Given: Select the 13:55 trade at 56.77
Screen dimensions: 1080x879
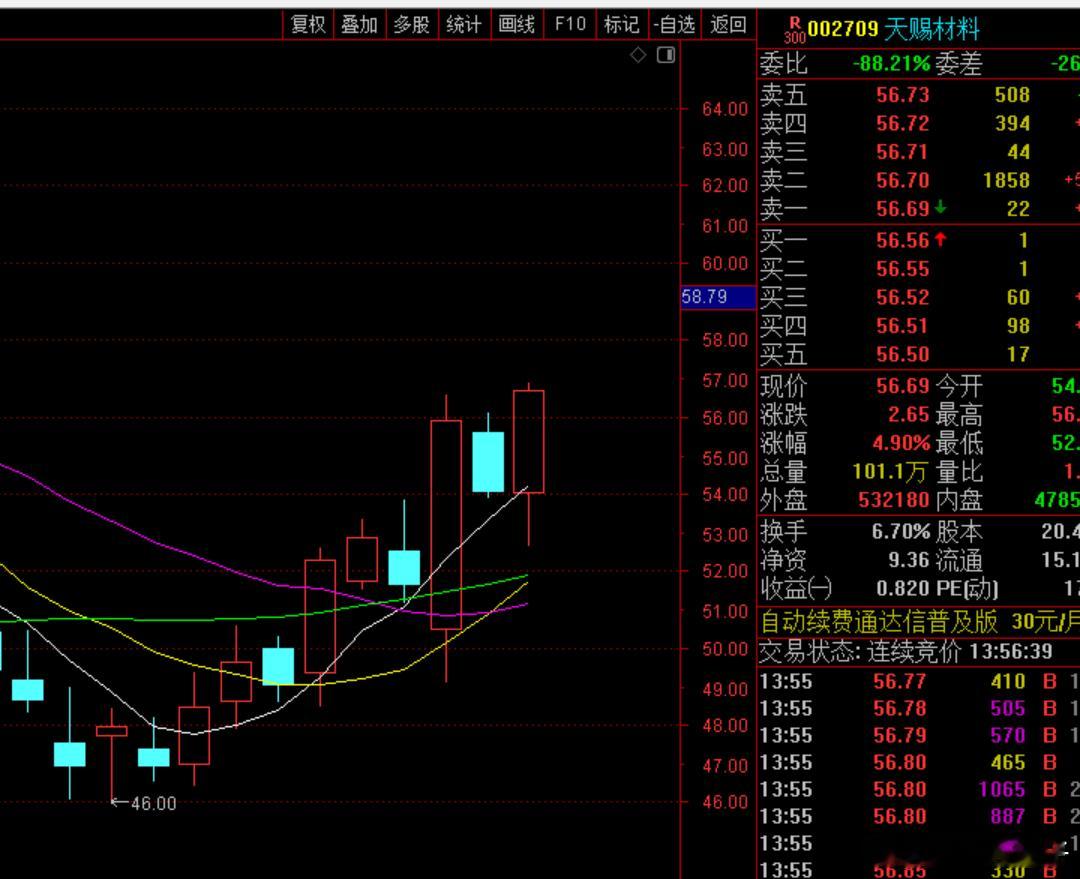Looking at the screenshot, I should [x=919, y=682].
